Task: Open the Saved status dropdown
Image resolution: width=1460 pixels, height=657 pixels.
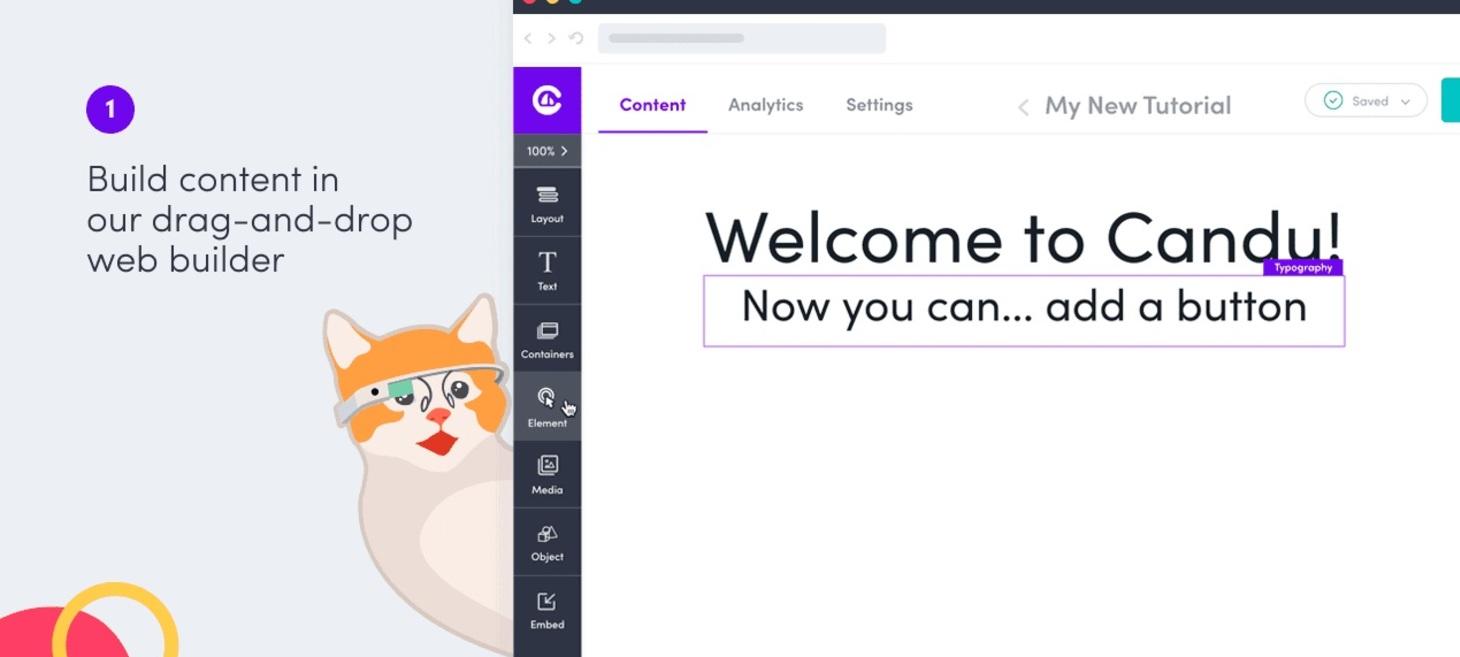Action: point(1365,101)
